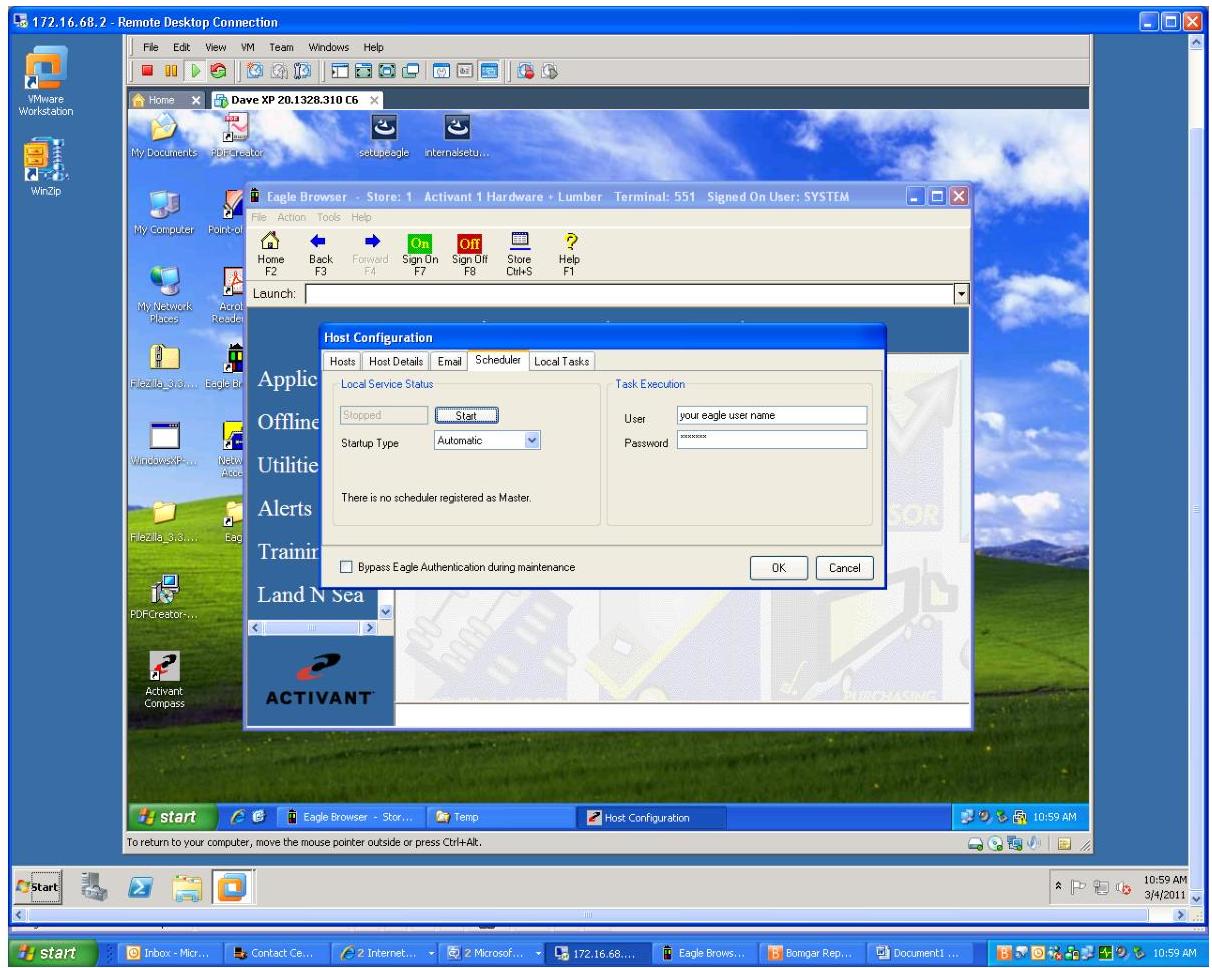Start the local scheduler service
Image resolution: width=1212 pixels, height=968 pixels.
[x=467, y=414]
